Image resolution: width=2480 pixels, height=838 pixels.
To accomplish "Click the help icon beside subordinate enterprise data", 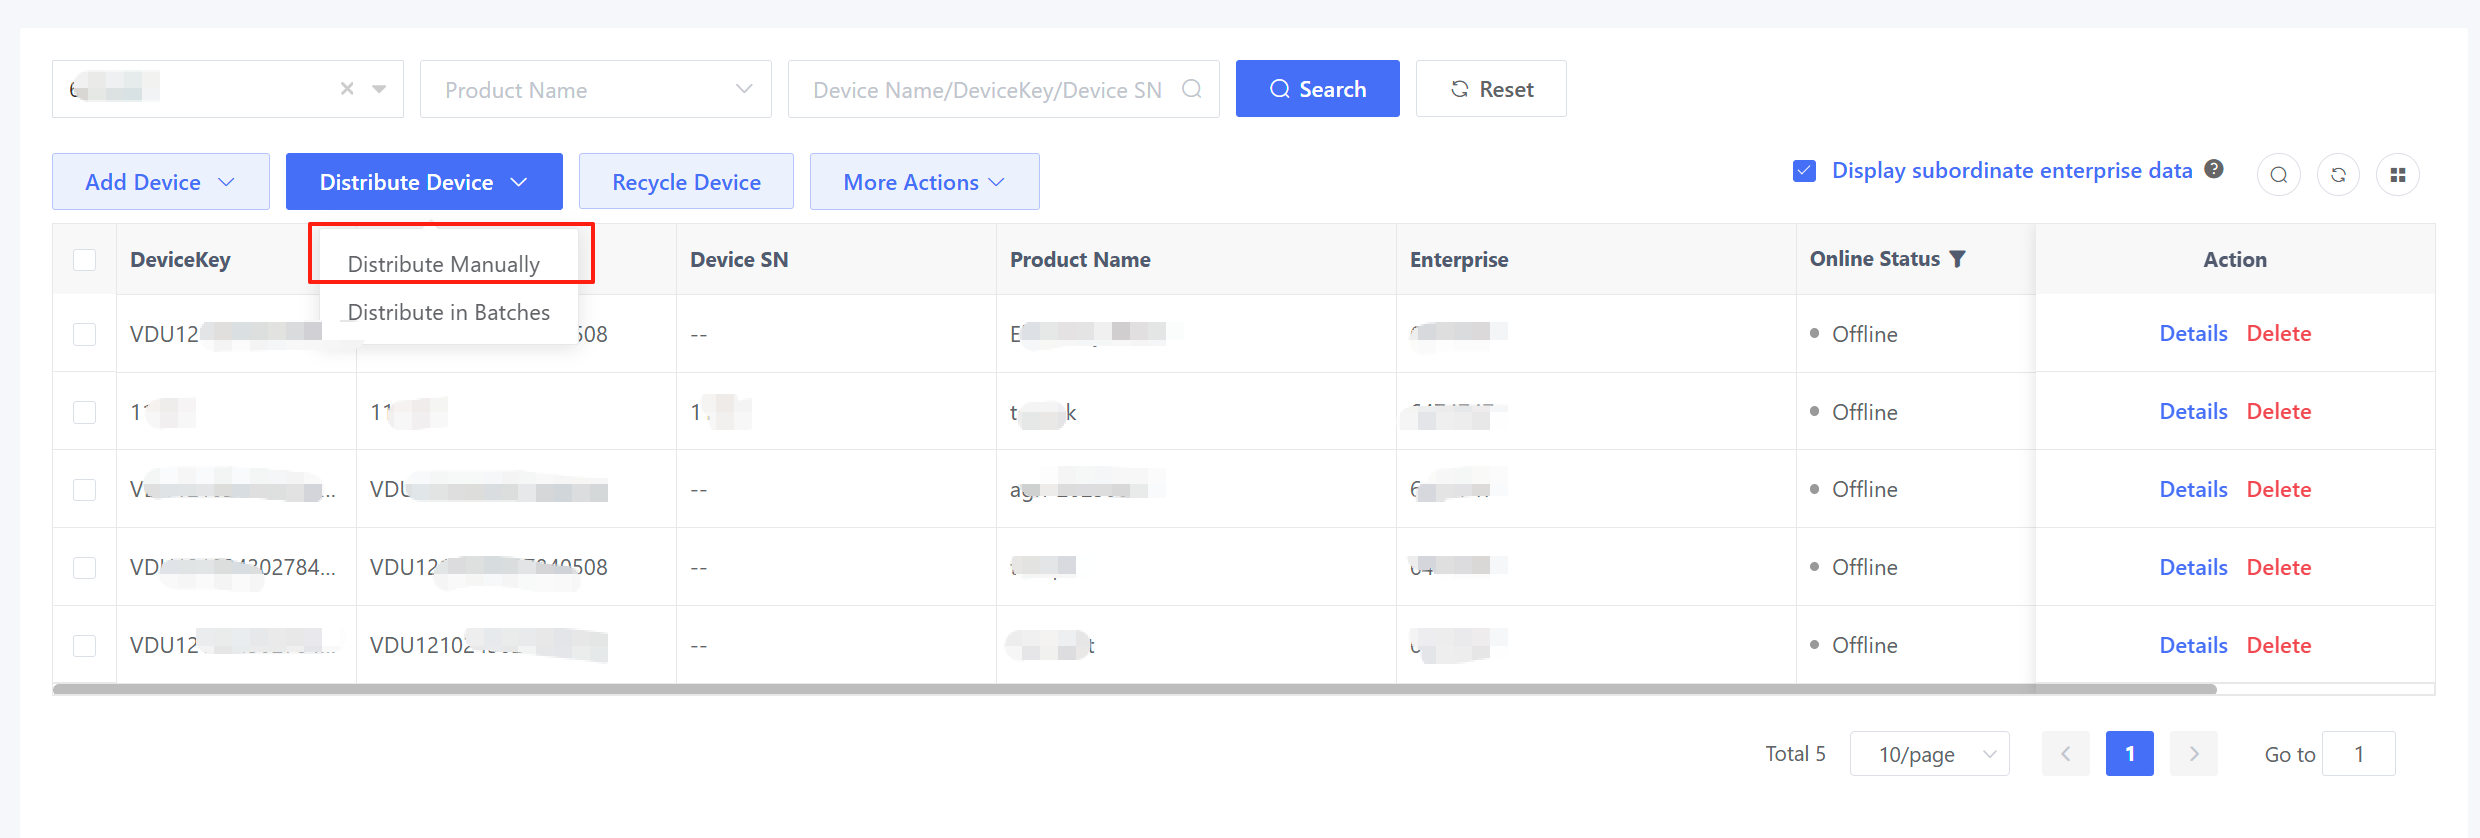I will tap(2214, 169).
